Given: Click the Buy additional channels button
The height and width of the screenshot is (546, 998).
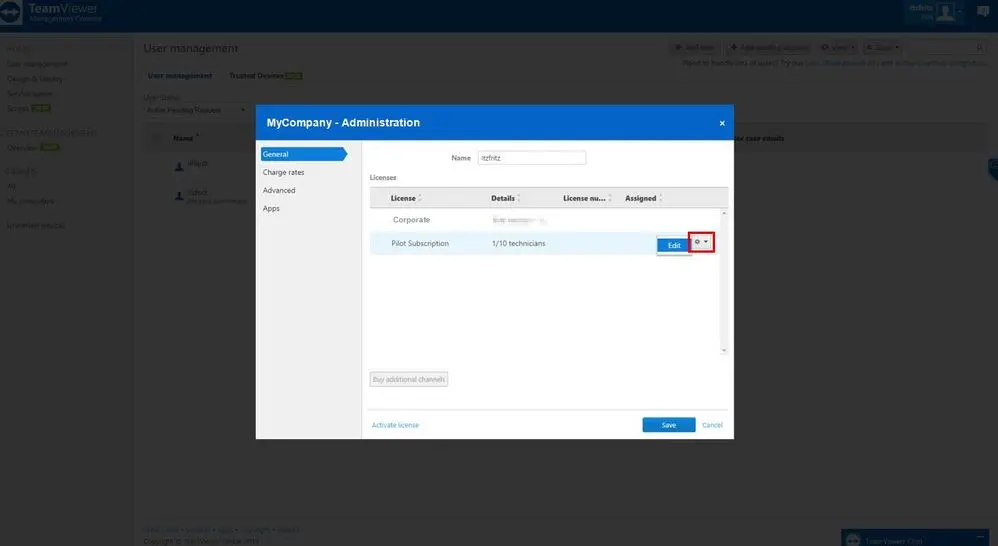Looking at the screenshot, I should tap(409, 379).
